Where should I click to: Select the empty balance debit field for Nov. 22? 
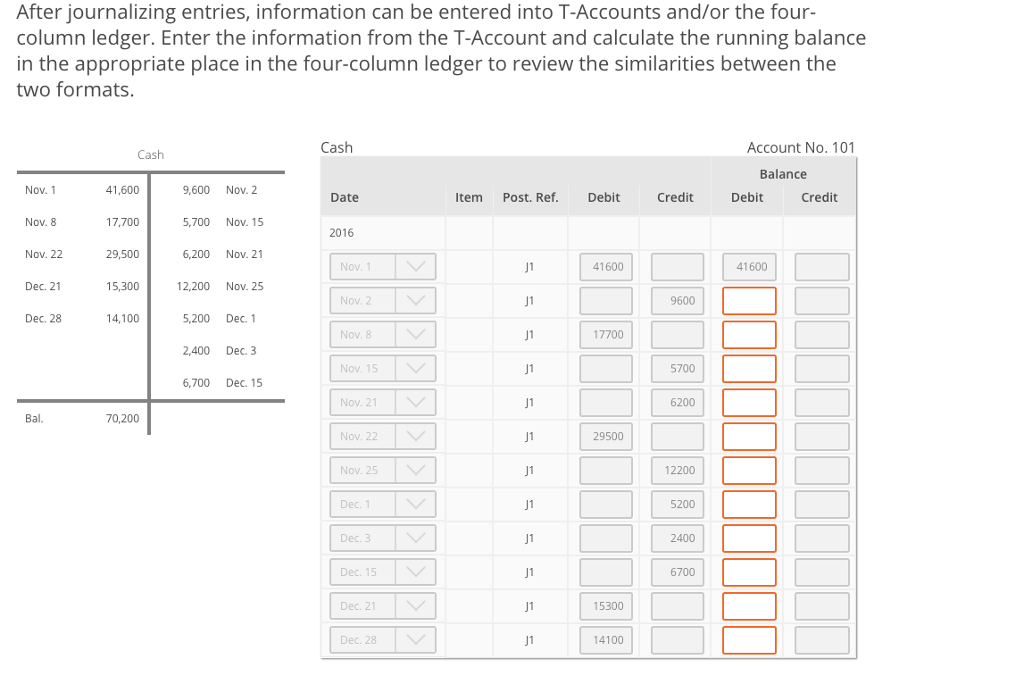pyautogui.click(x=749, y=436)
